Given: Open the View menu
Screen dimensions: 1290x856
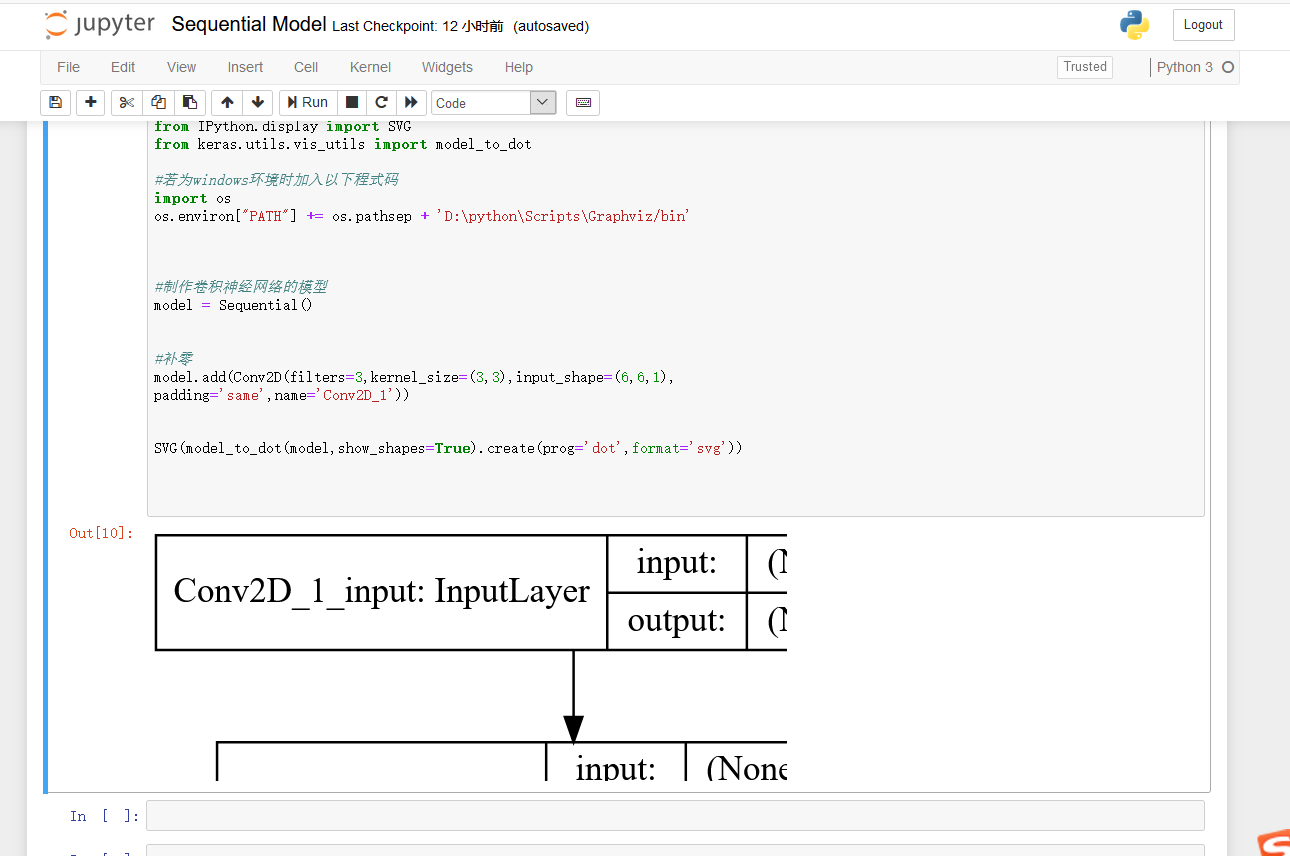Looking at the screenshot, I should tap(181, 67).
